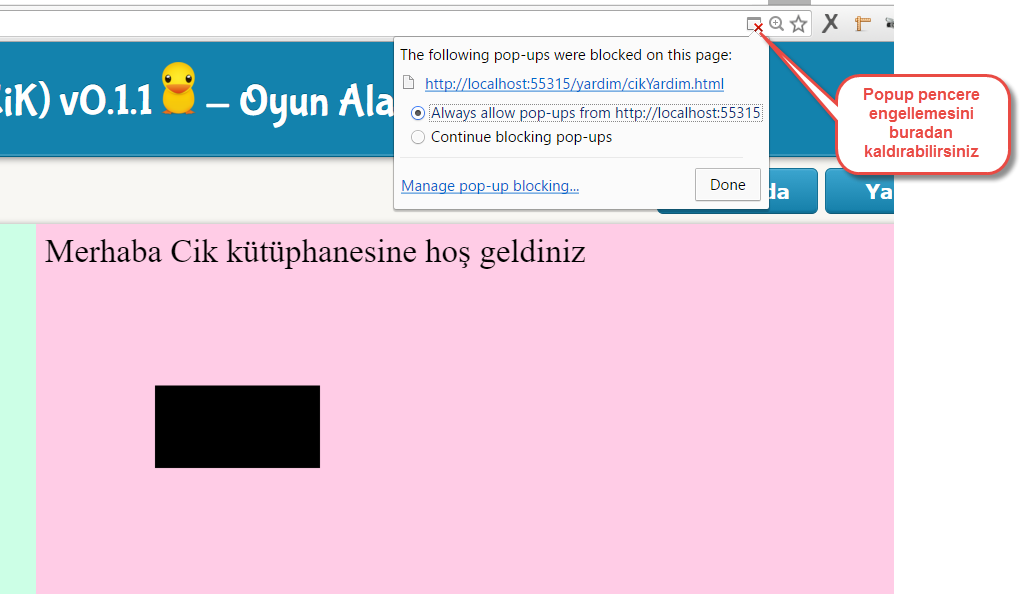Click the page icon beside the blocked URL

click(407, 84)
